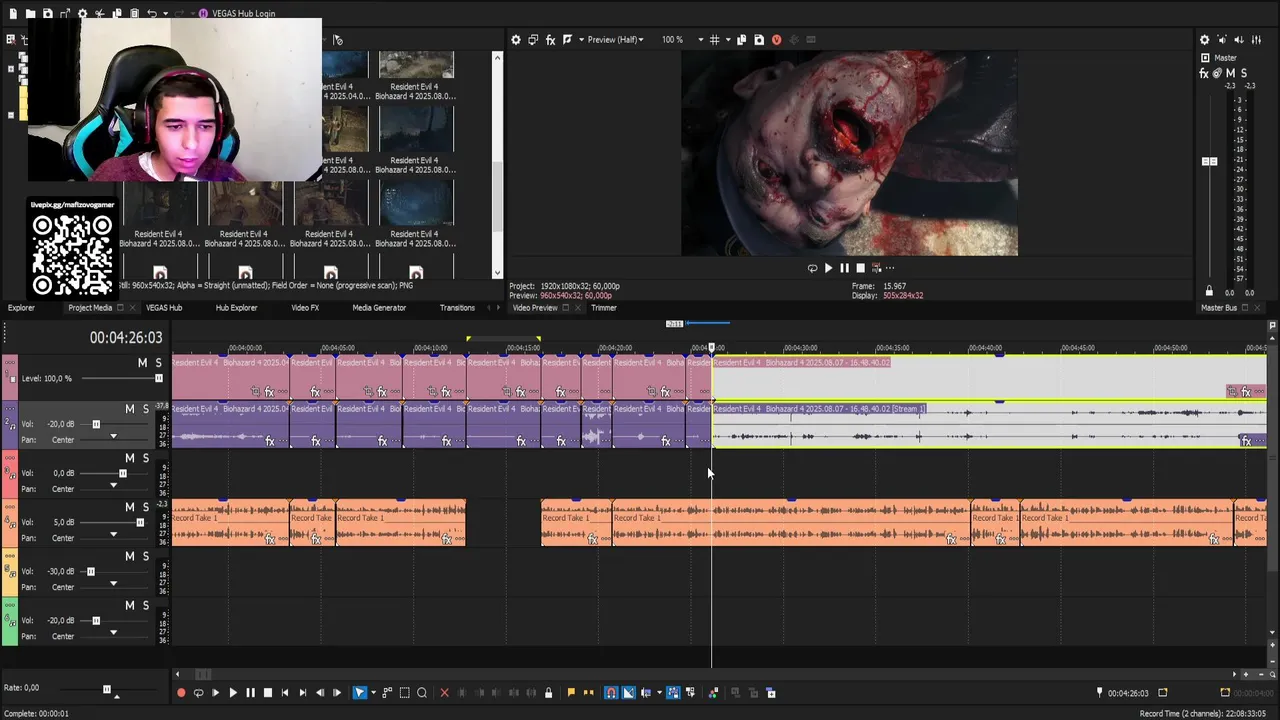
Task: Switch to the Explorer tab
Action: [x=21, y=308]
